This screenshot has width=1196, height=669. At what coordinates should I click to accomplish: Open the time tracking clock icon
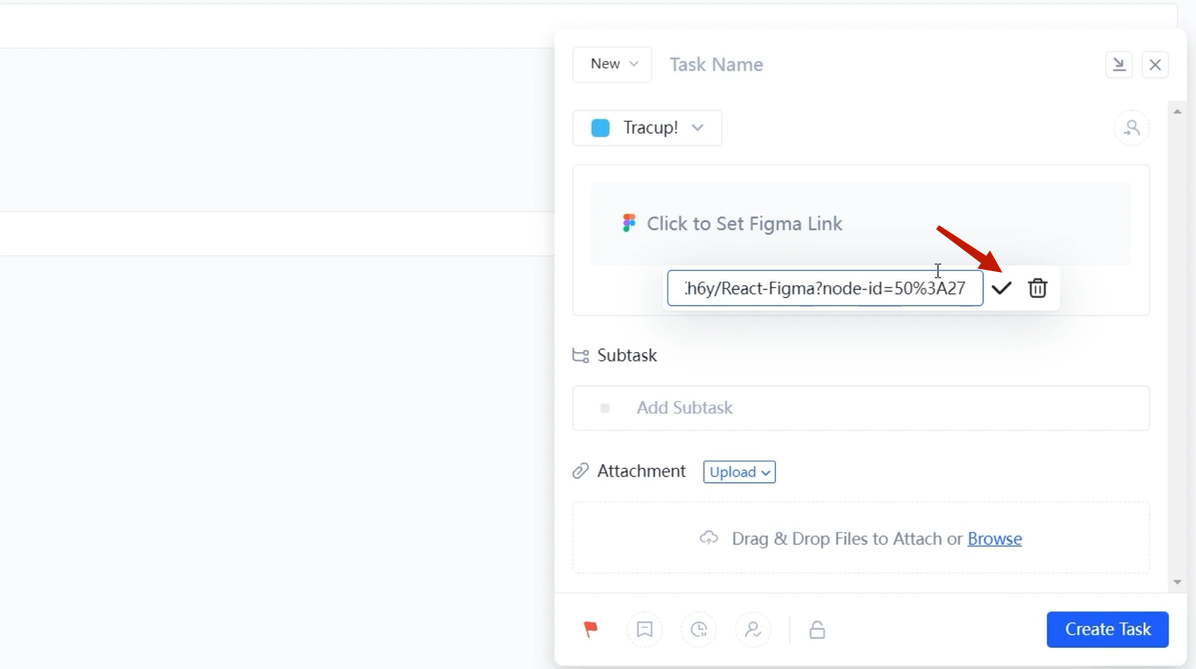699,629
